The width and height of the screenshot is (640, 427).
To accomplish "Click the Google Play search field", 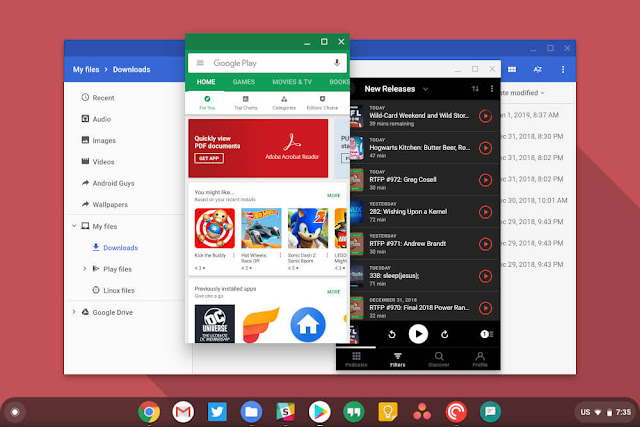I will (267, 63).
